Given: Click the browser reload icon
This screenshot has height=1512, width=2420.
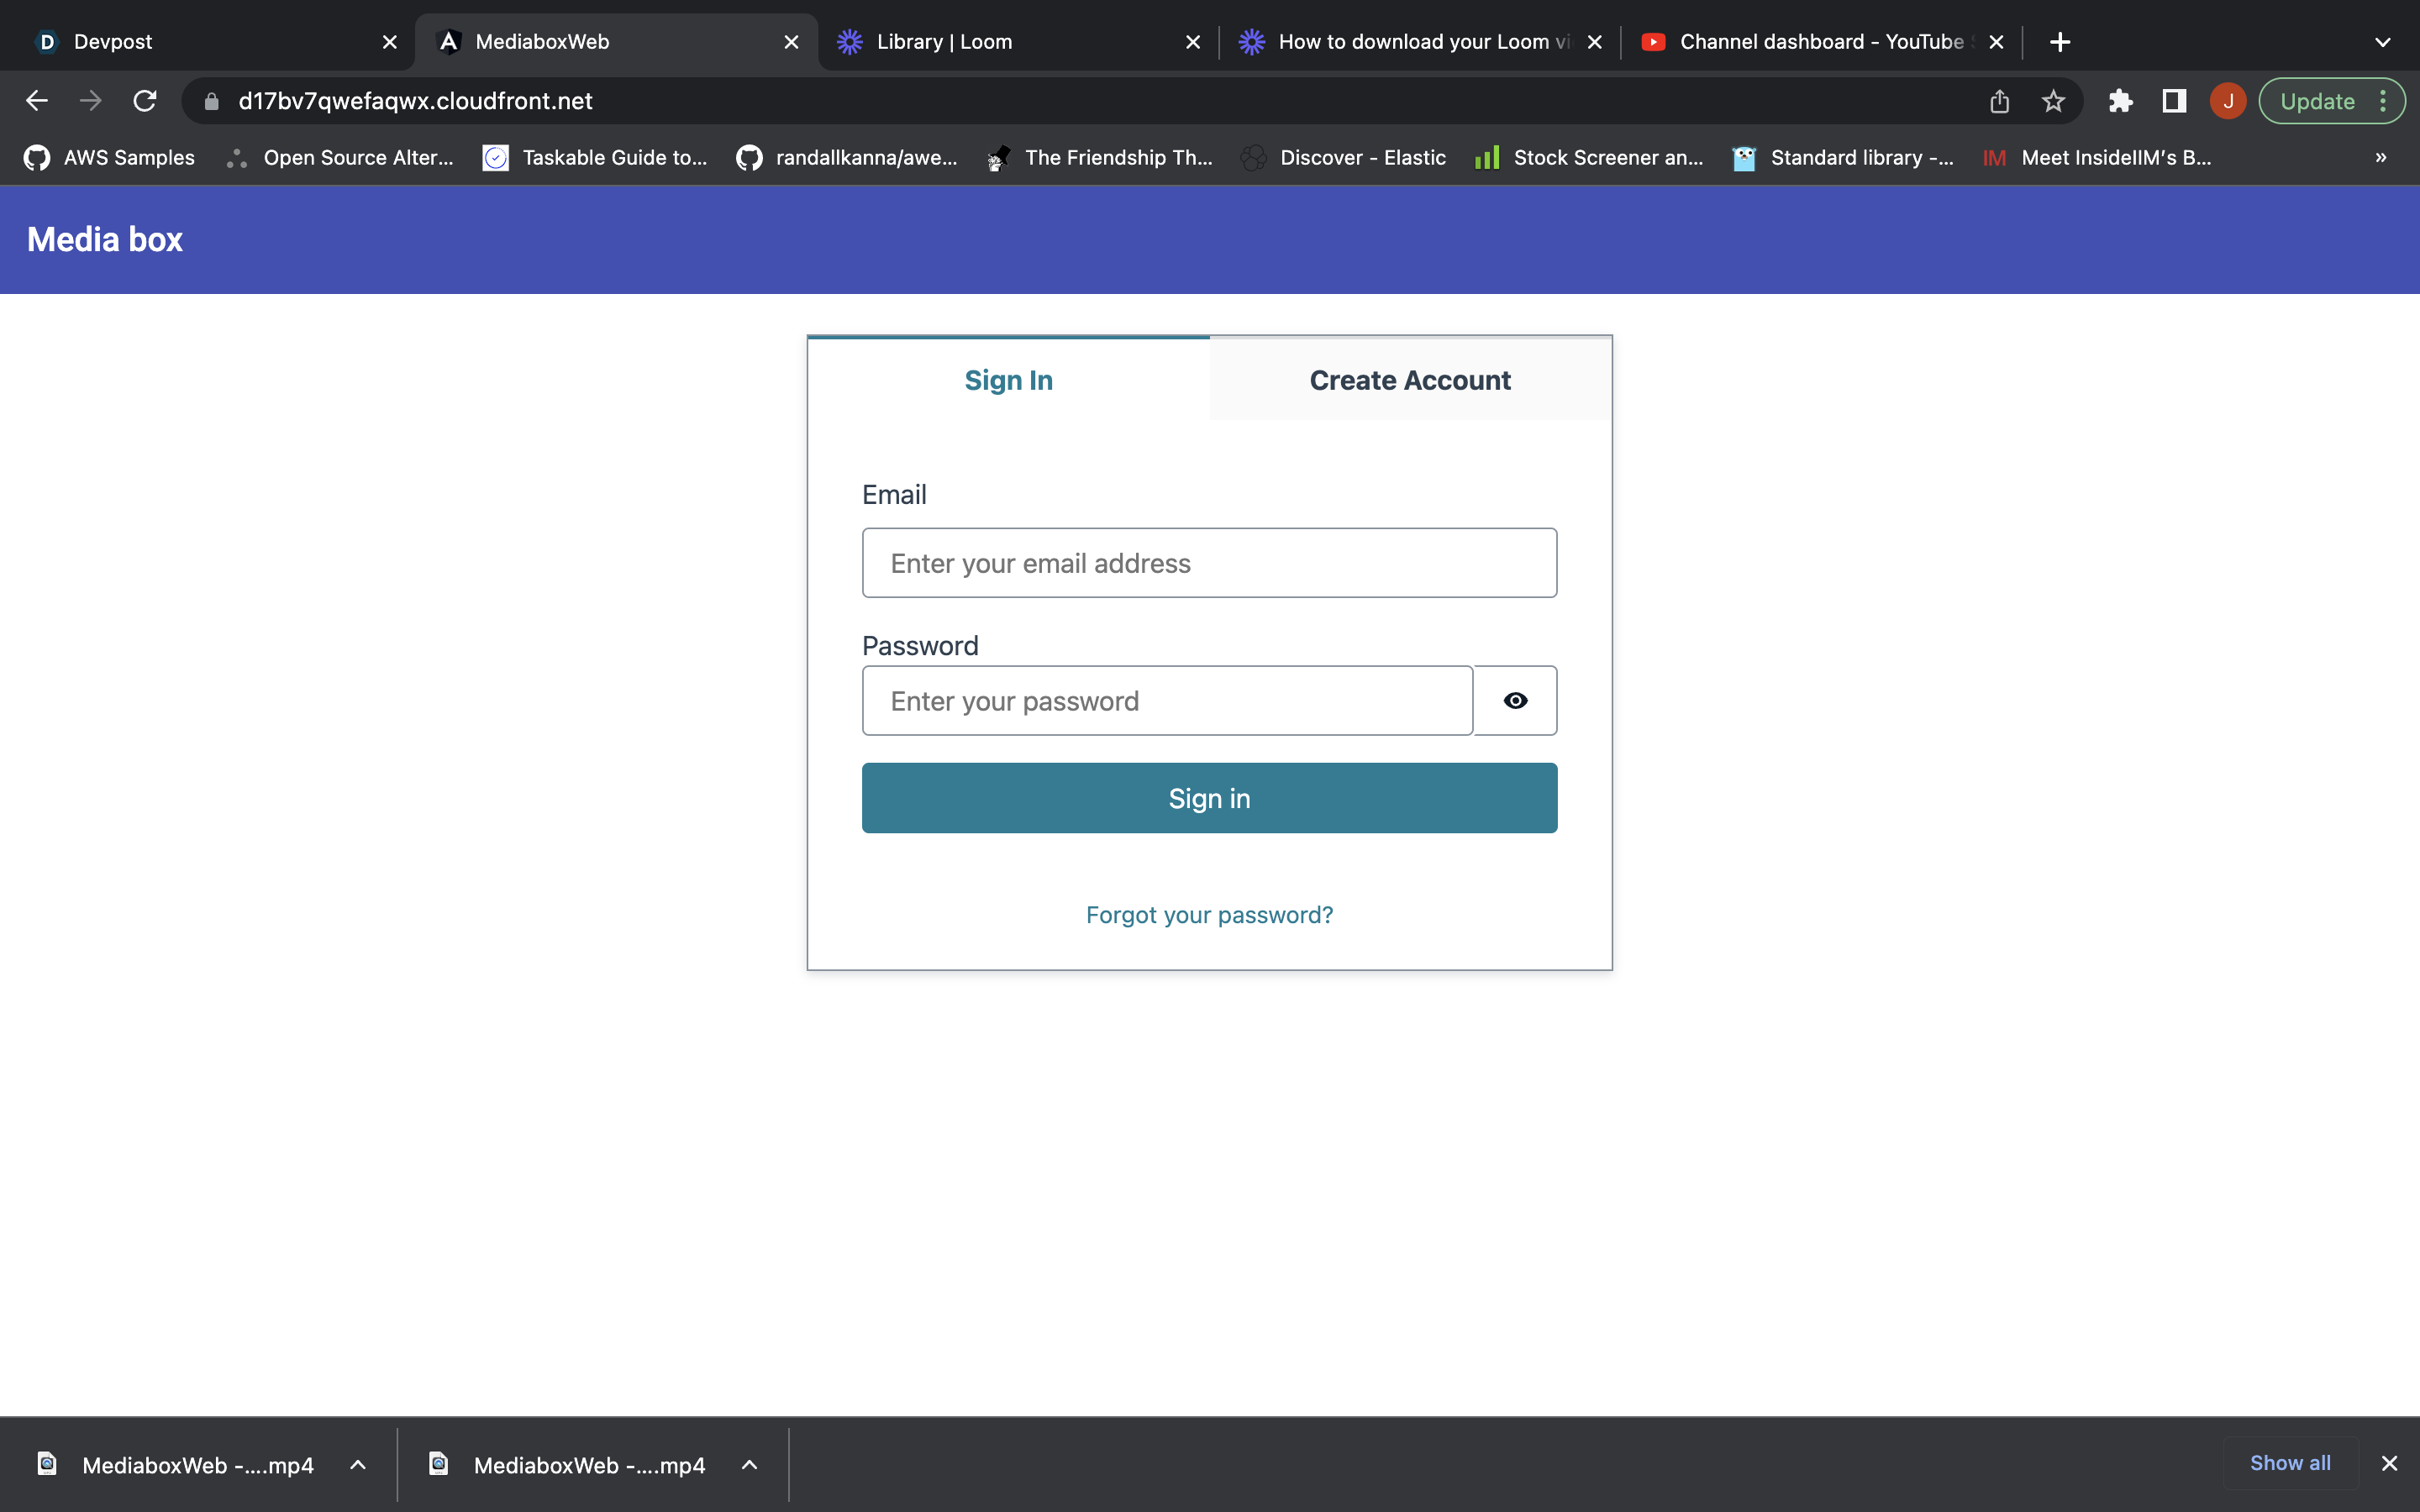Looking at the screenshot, I should (x=145, y=101).
